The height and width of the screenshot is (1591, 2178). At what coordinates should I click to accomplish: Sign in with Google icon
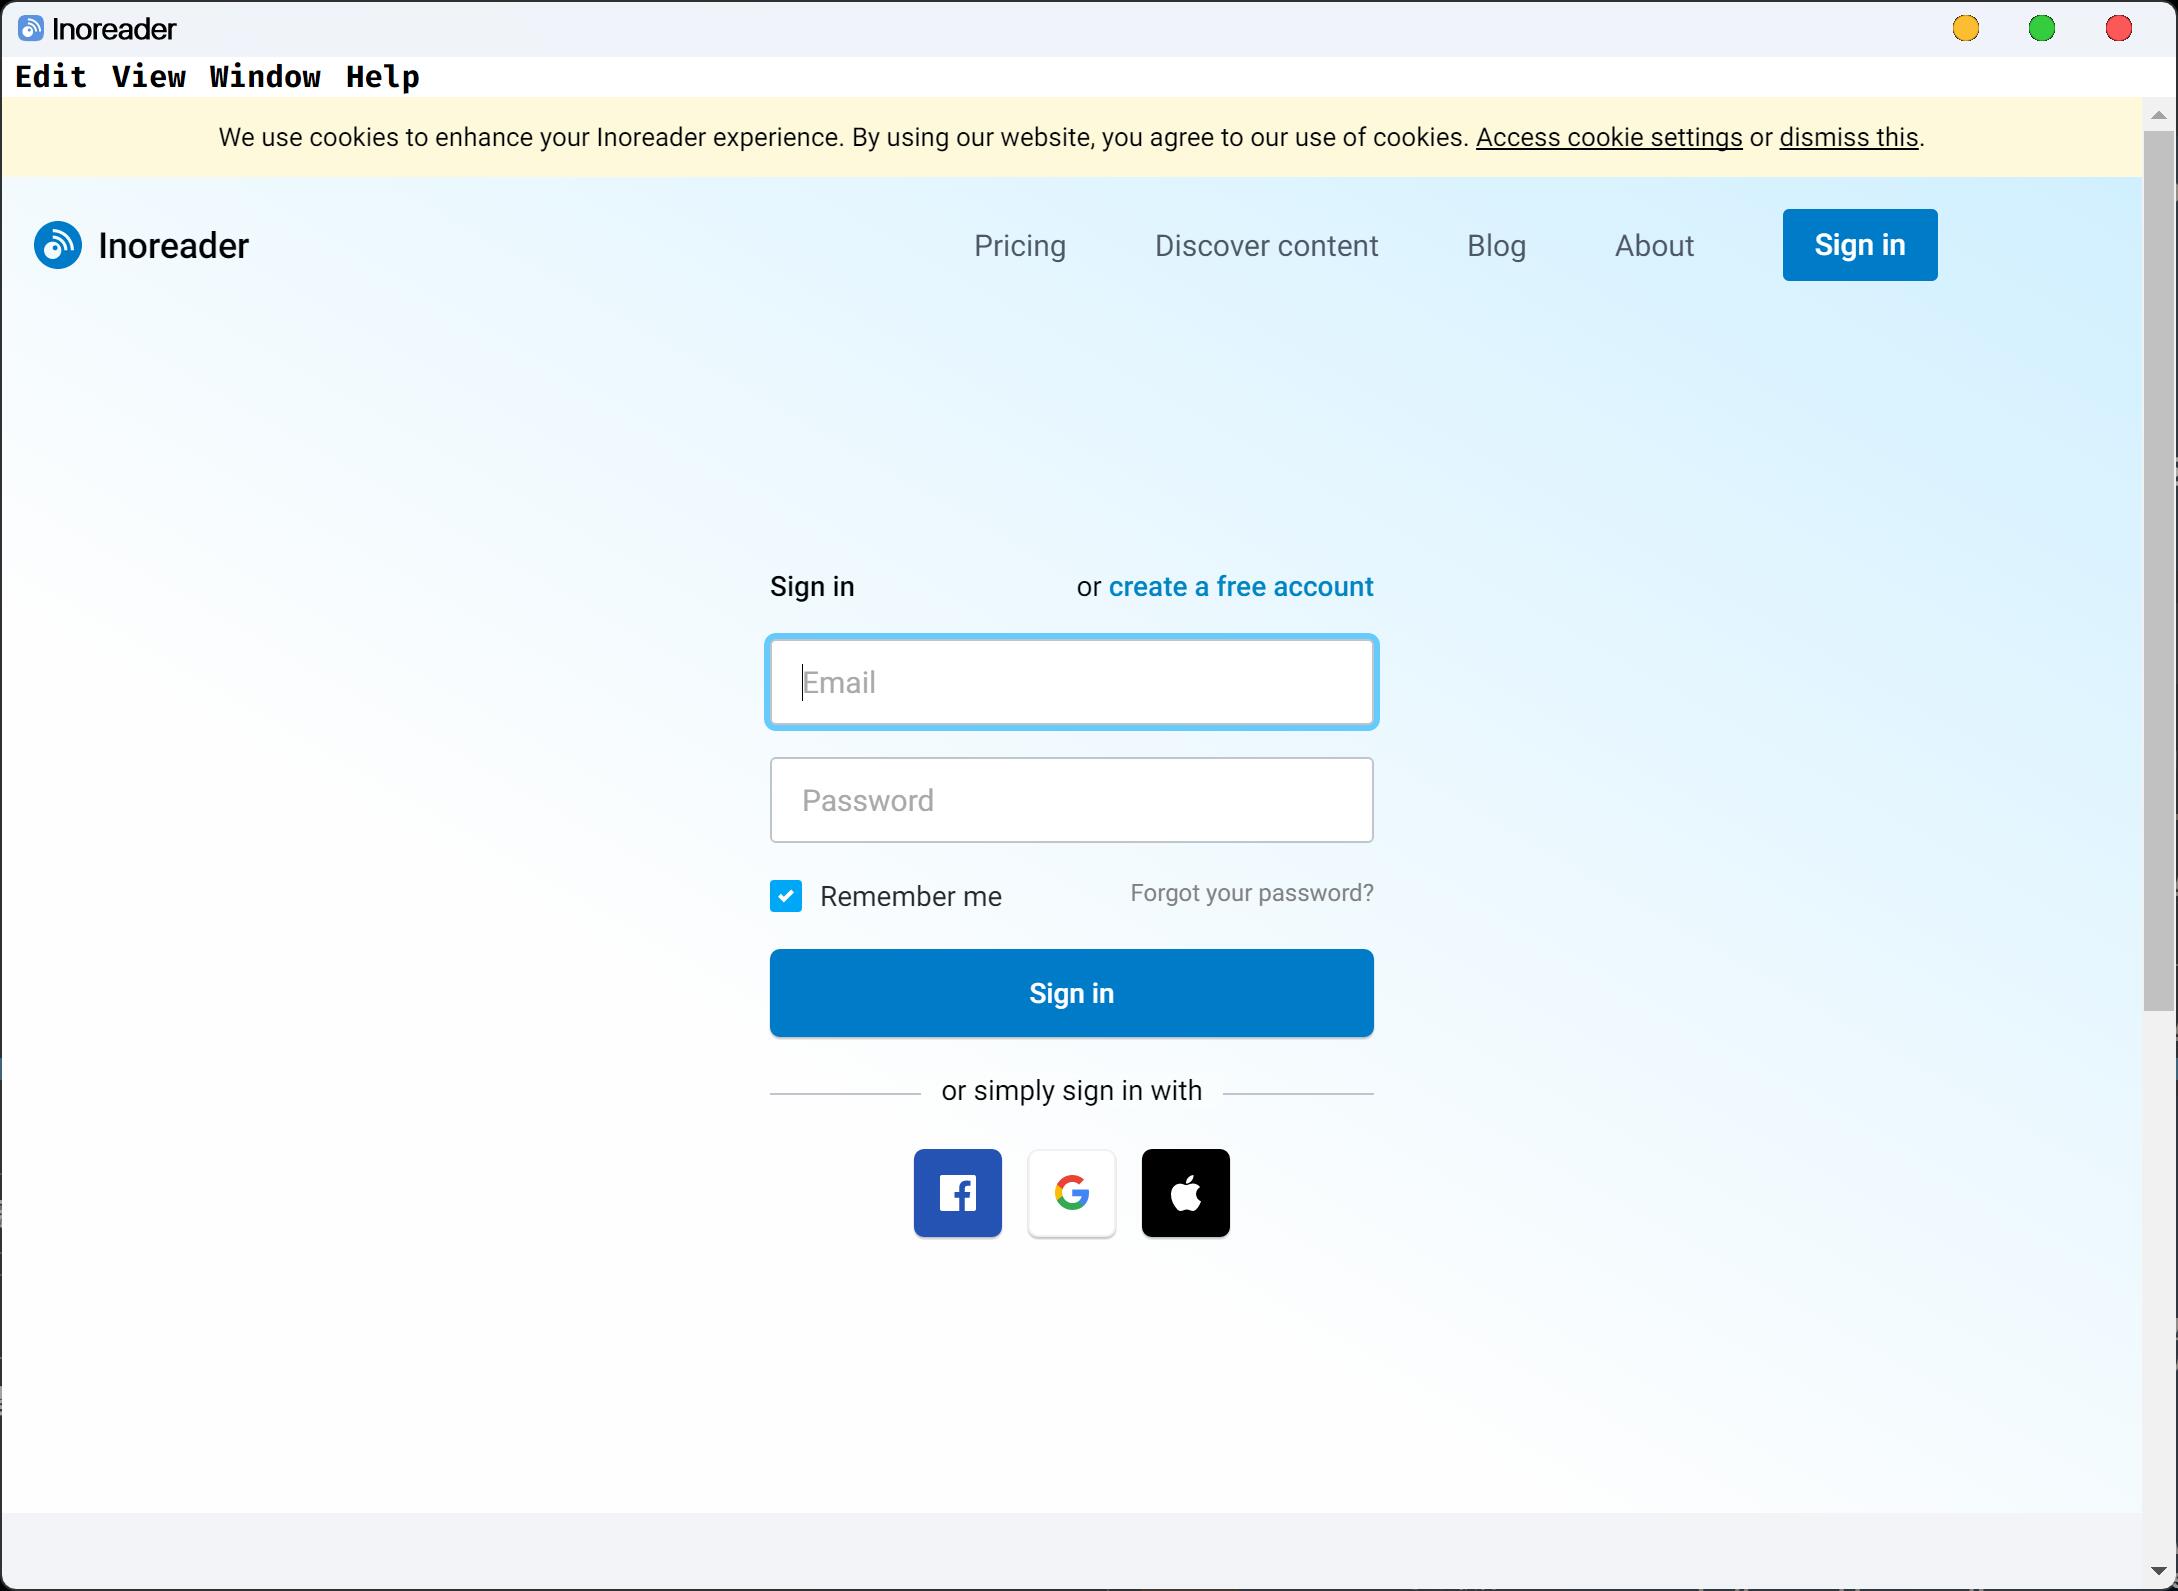coord(1071,1192)
